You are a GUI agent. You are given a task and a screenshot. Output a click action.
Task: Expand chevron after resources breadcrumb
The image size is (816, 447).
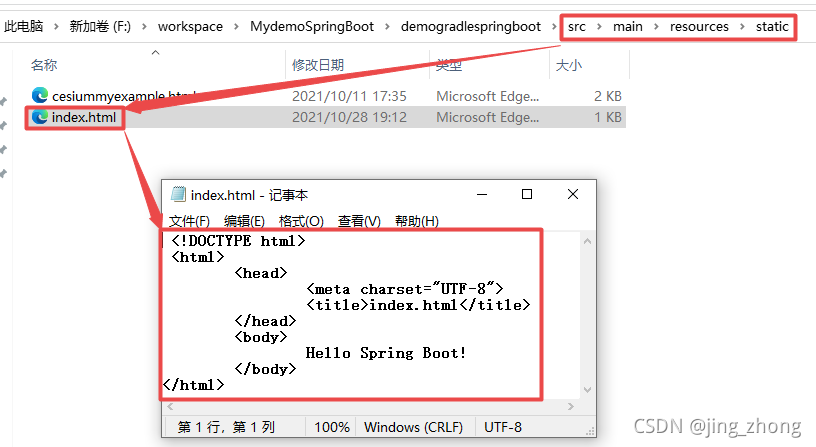coord(743,27)
